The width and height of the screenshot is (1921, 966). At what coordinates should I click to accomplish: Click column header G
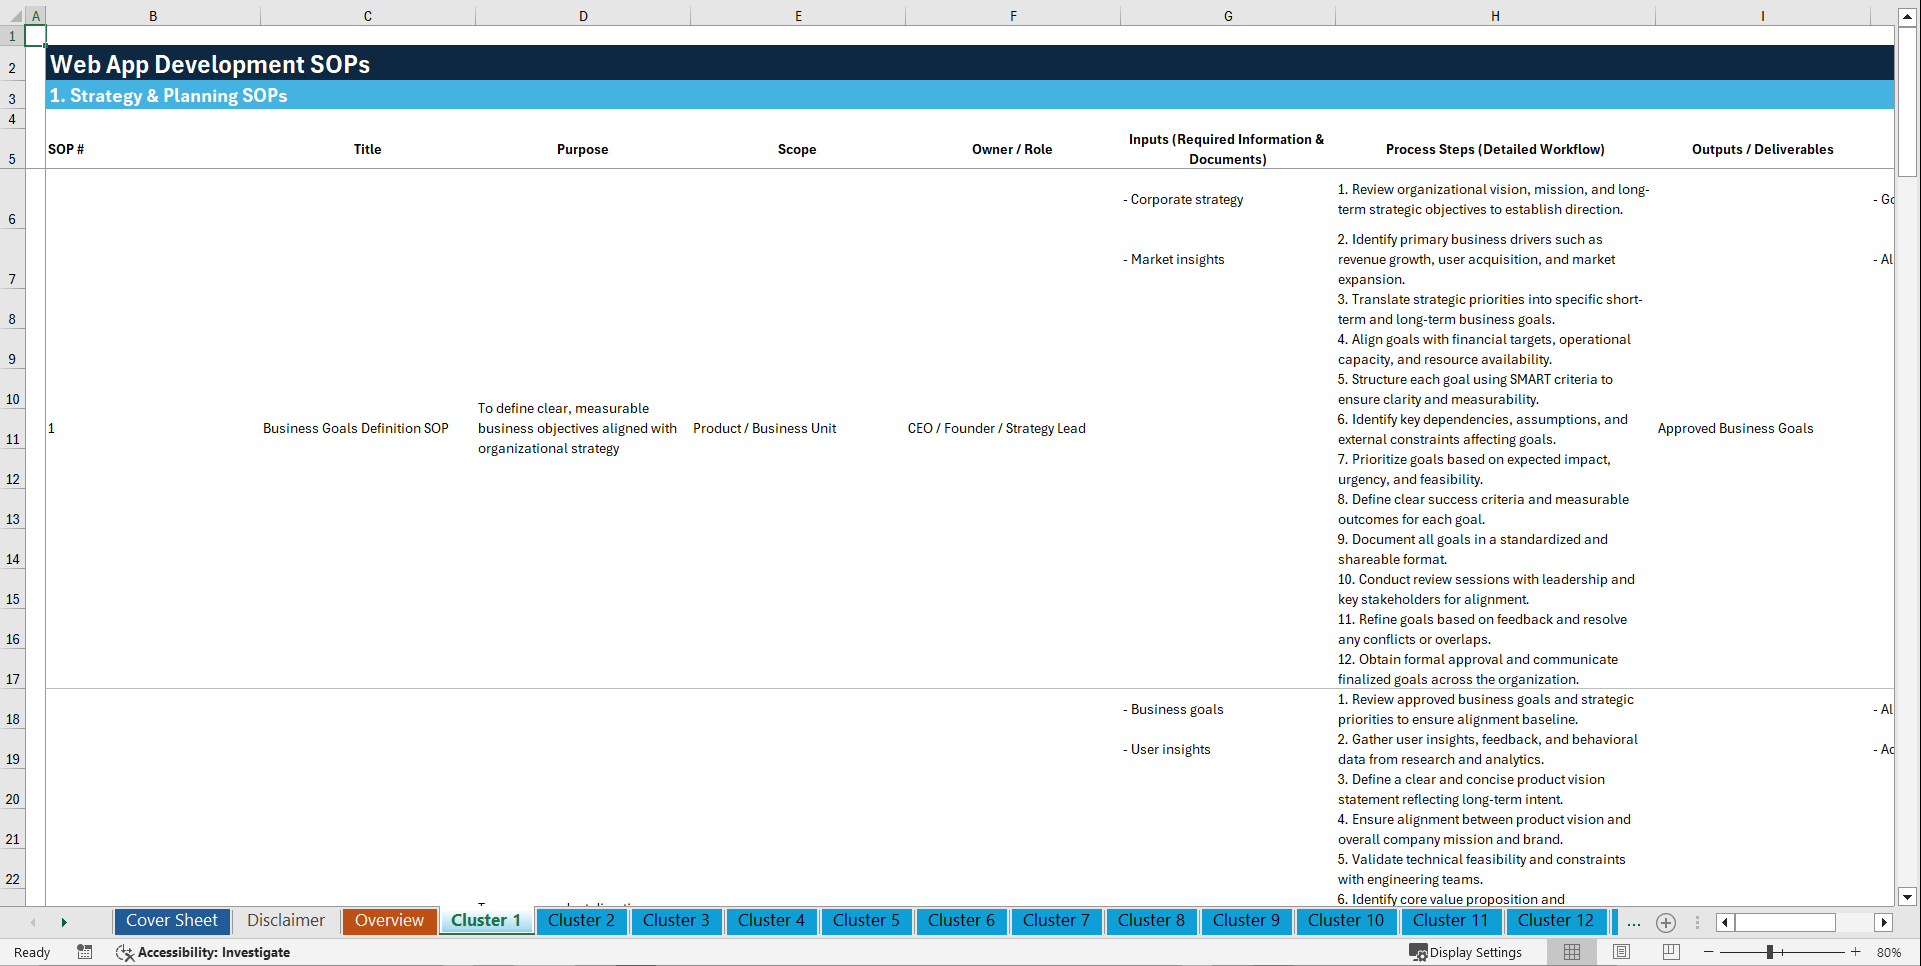tap(1227, 15)
